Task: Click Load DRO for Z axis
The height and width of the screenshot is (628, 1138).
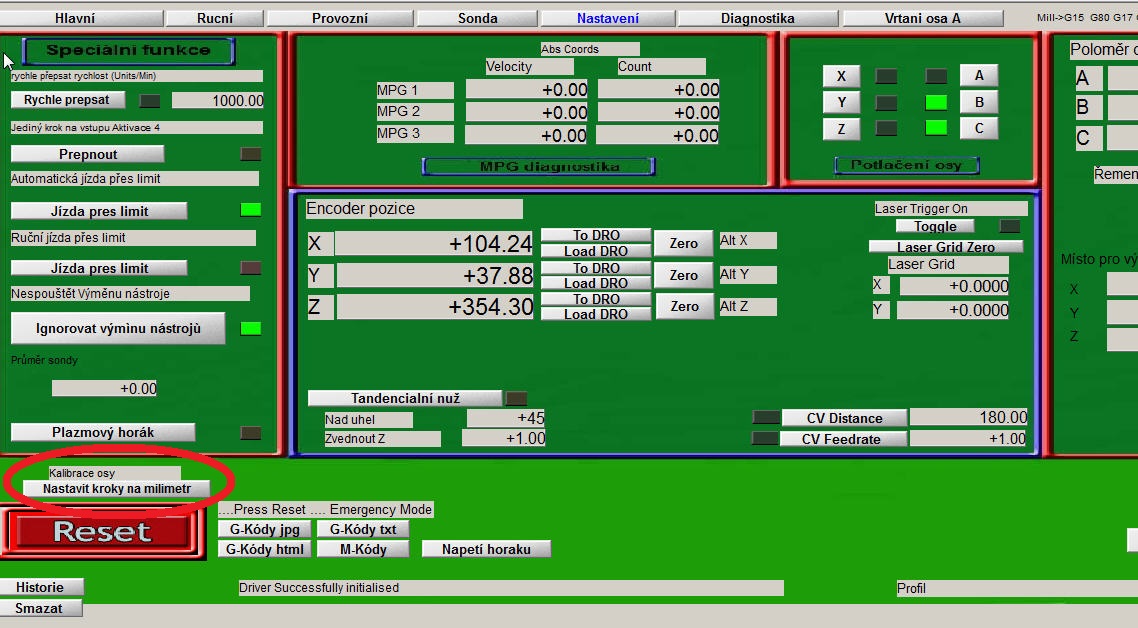Action: (x=595, y=314)
